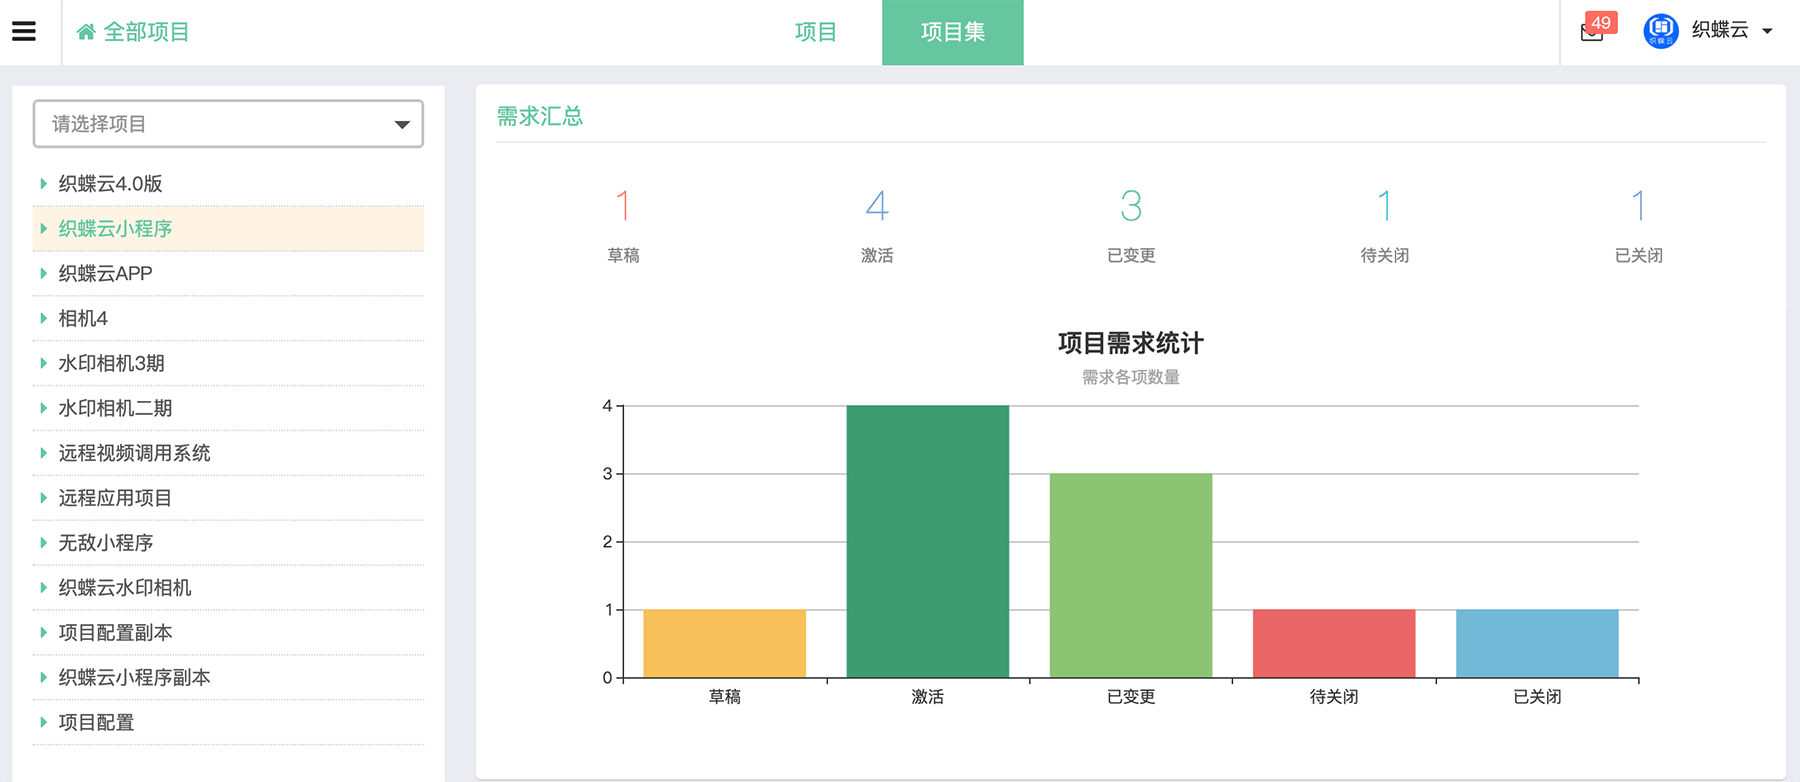Expand the 项目配置副本 tree arrow
Image resolution: width=1800 pixels, height=782 pixels.
(x=43, y=633)
